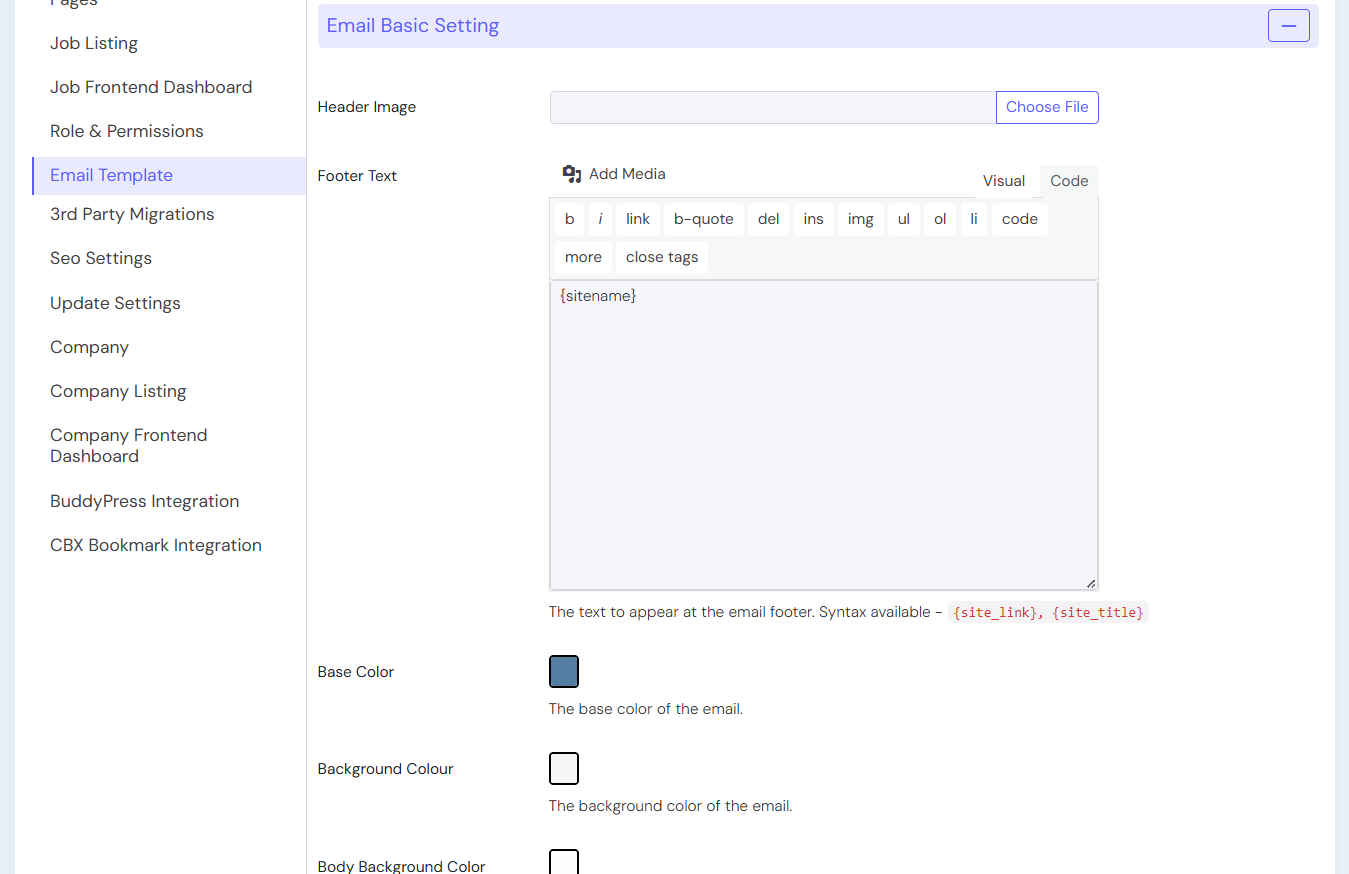Click the close tags button
The height and width of the screenshot is (874, 1349).
point(661,257)
